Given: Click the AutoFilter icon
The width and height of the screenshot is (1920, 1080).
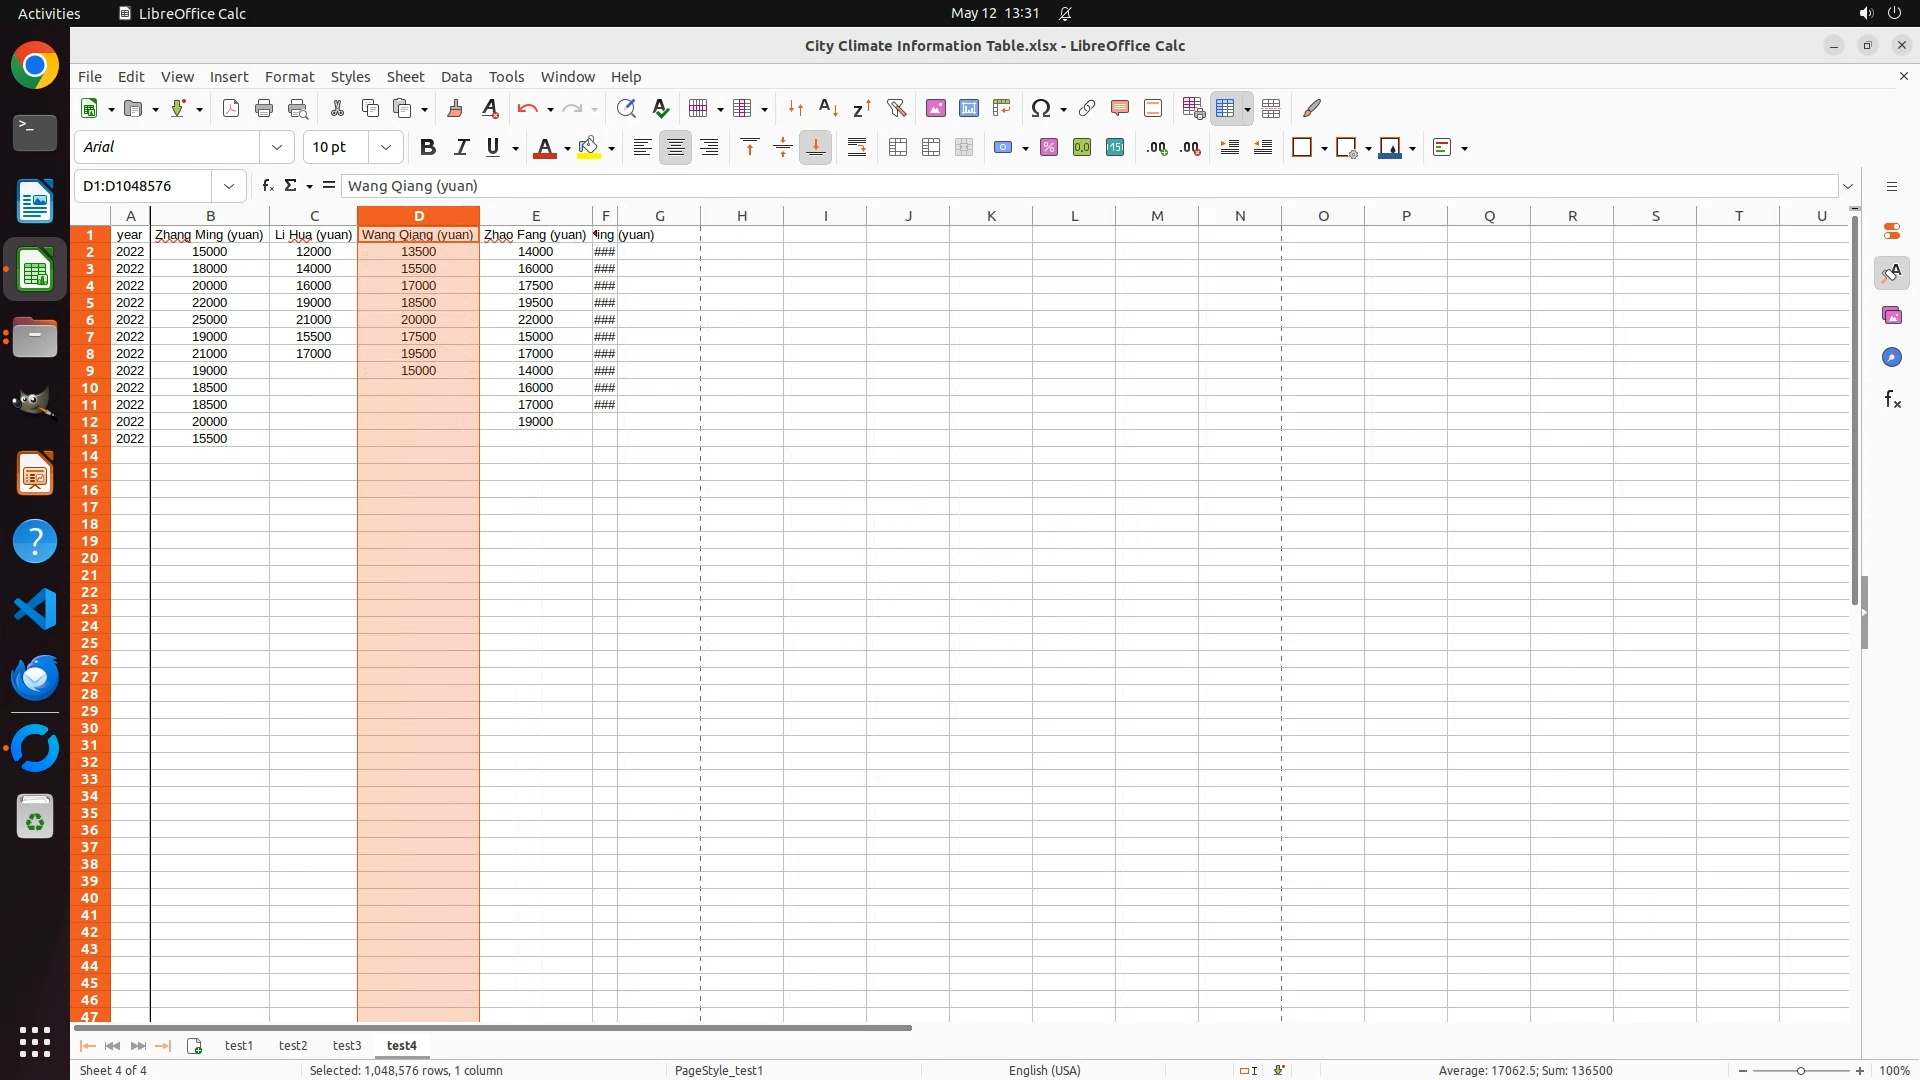Looking at the screenshot, I should click(896, 108).
